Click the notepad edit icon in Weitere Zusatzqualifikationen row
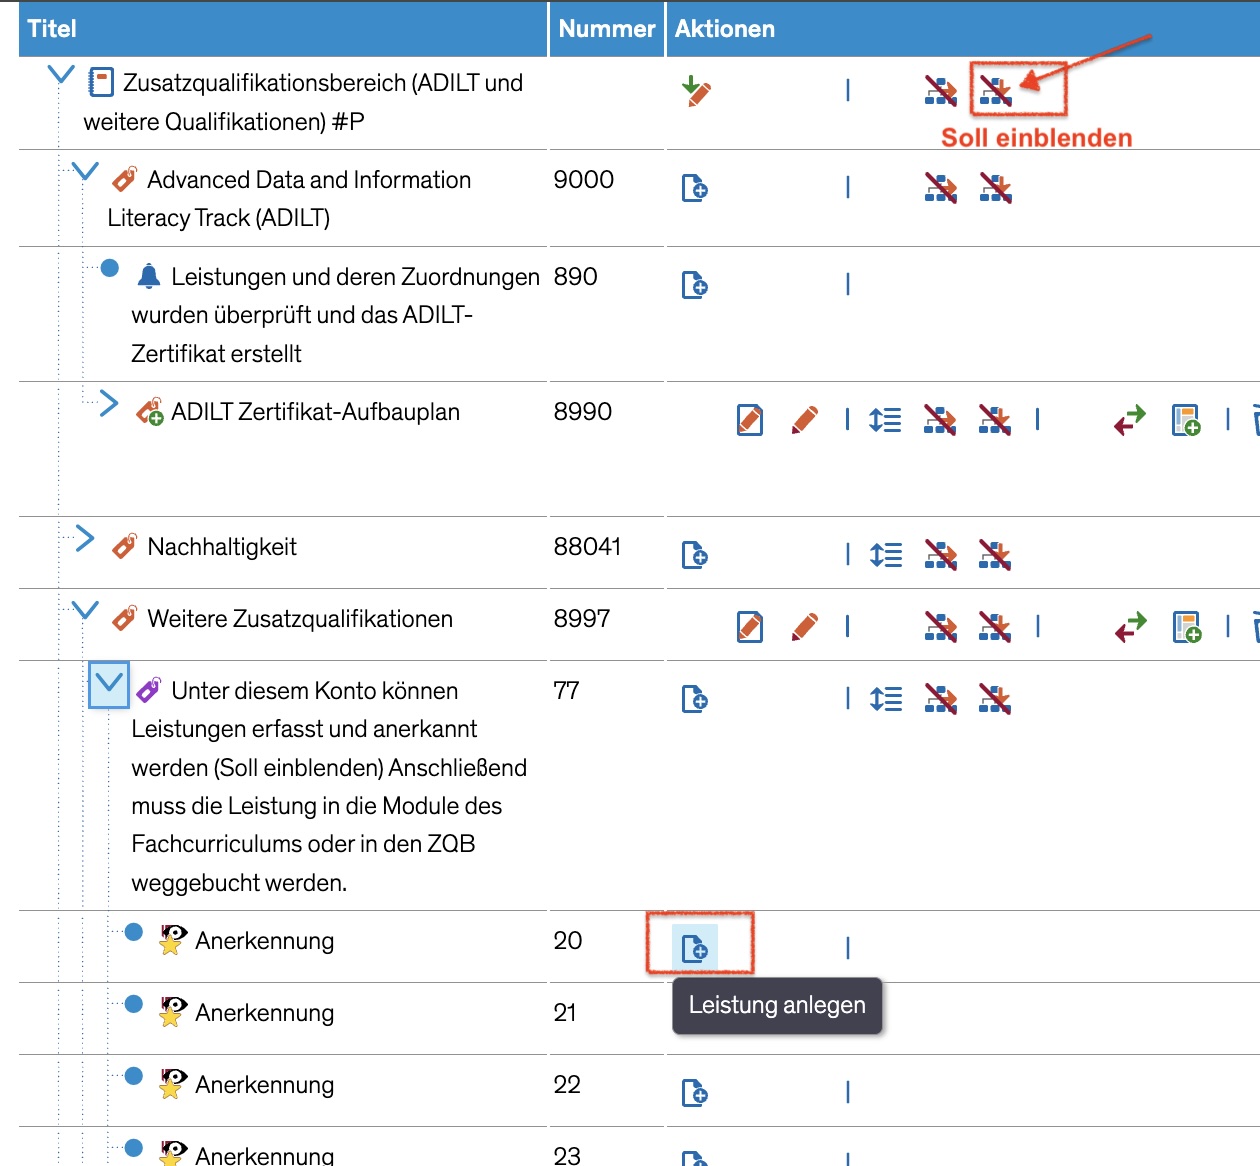 click(x=750, y=627)
